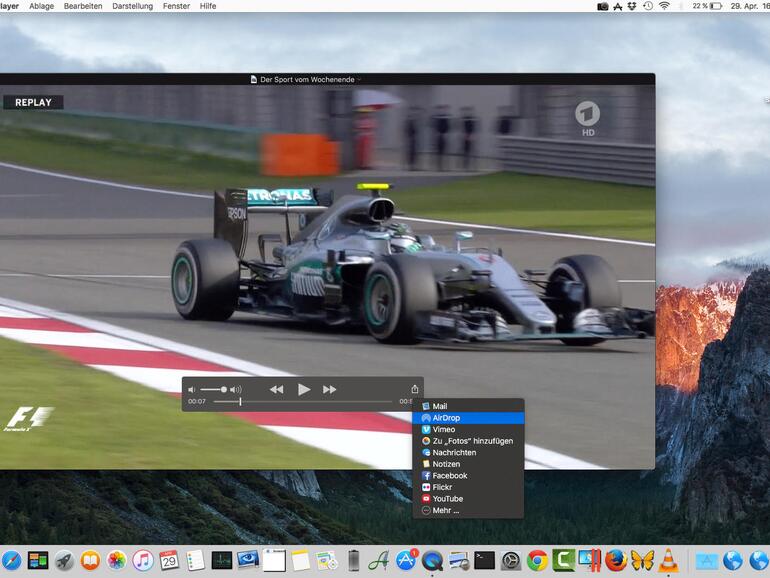Click the max-volume speaker icon
The height and width of the screenshot is (578, 770).
click(x=236, y=390)
